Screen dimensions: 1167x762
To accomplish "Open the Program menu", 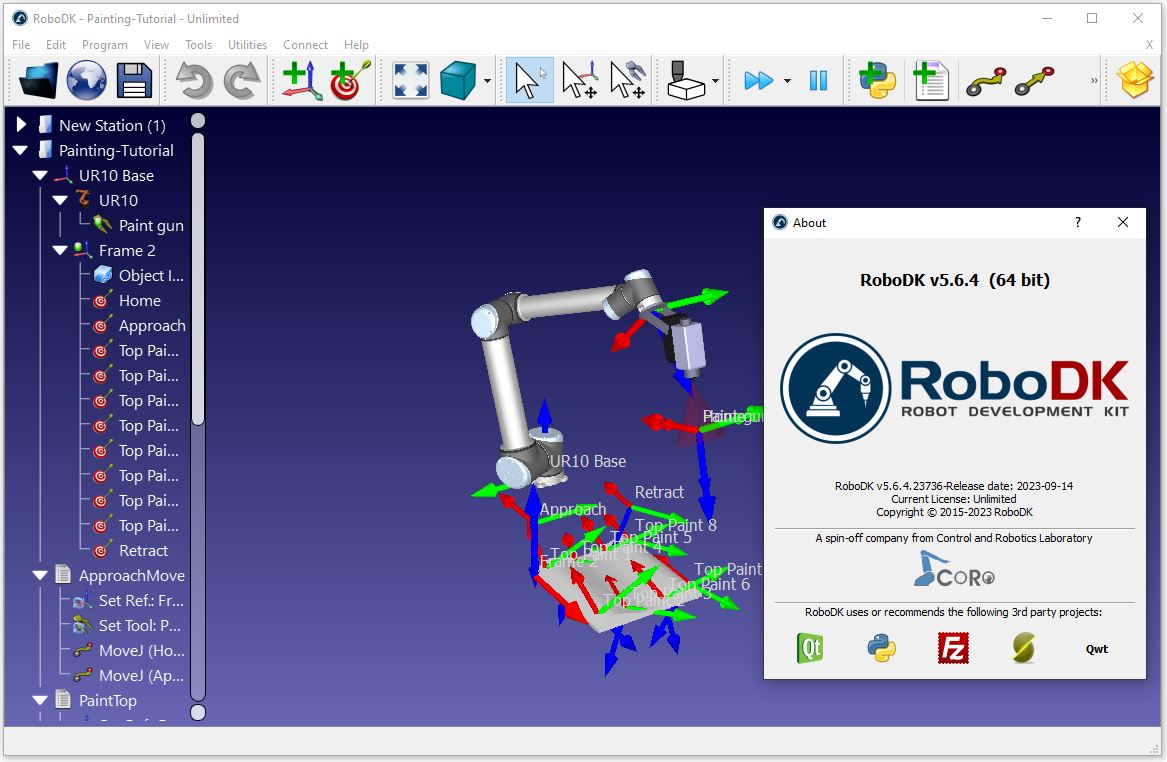I will point(105,45).
